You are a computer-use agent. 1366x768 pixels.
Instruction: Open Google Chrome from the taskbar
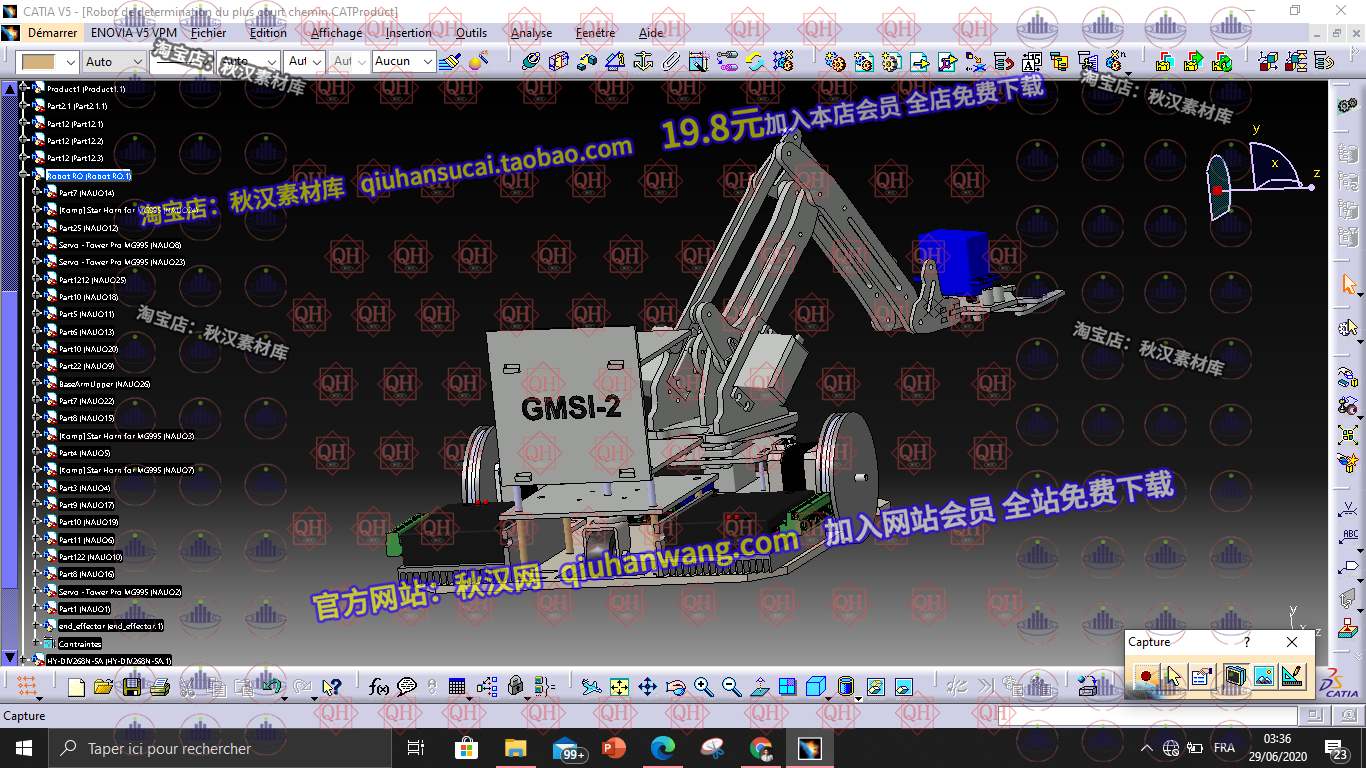pyautogui.click(x=761, y=748)
